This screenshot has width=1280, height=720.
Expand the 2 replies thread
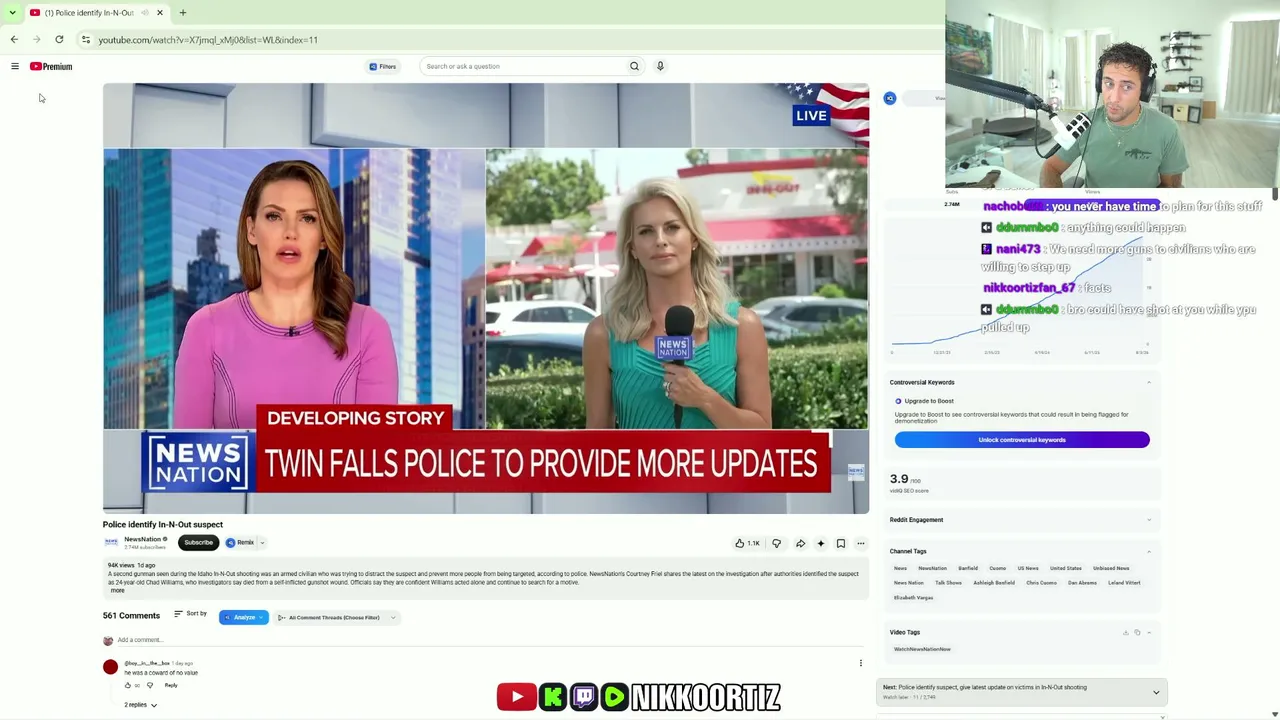[141, 705]
